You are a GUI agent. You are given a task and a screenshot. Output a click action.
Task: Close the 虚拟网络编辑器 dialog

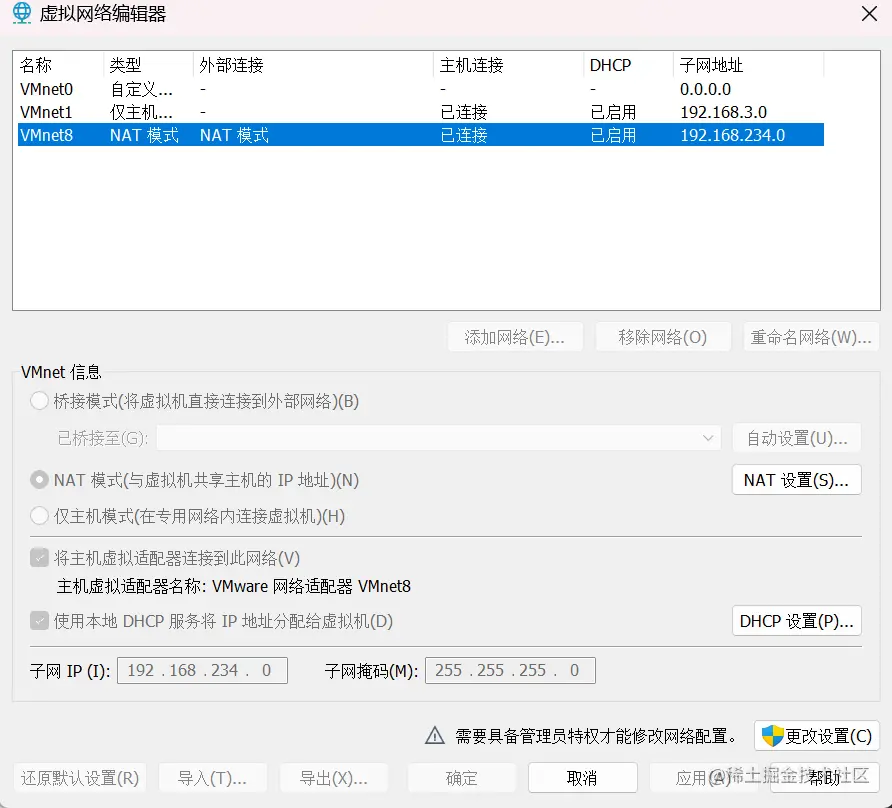point(869,14)
